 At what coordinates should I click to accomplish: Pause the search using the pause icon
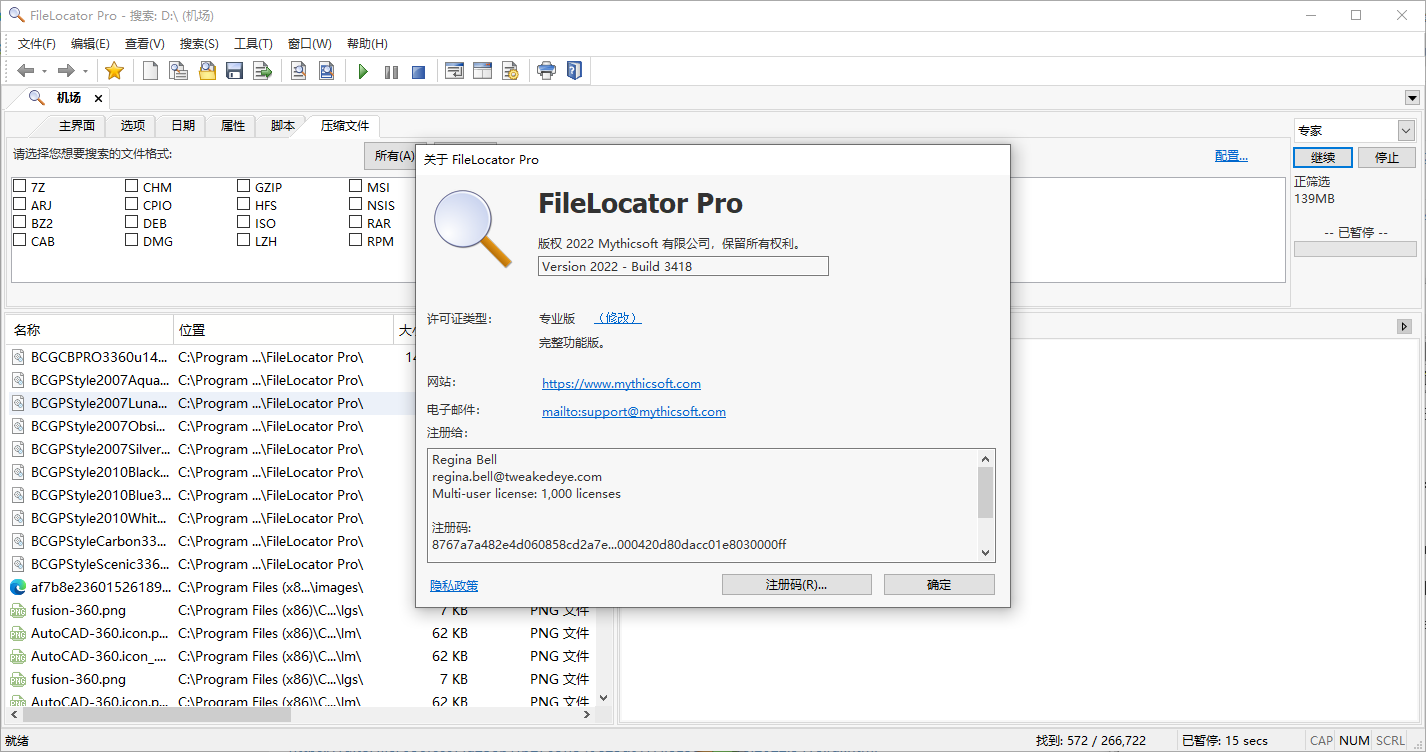[x=391, y=72]
